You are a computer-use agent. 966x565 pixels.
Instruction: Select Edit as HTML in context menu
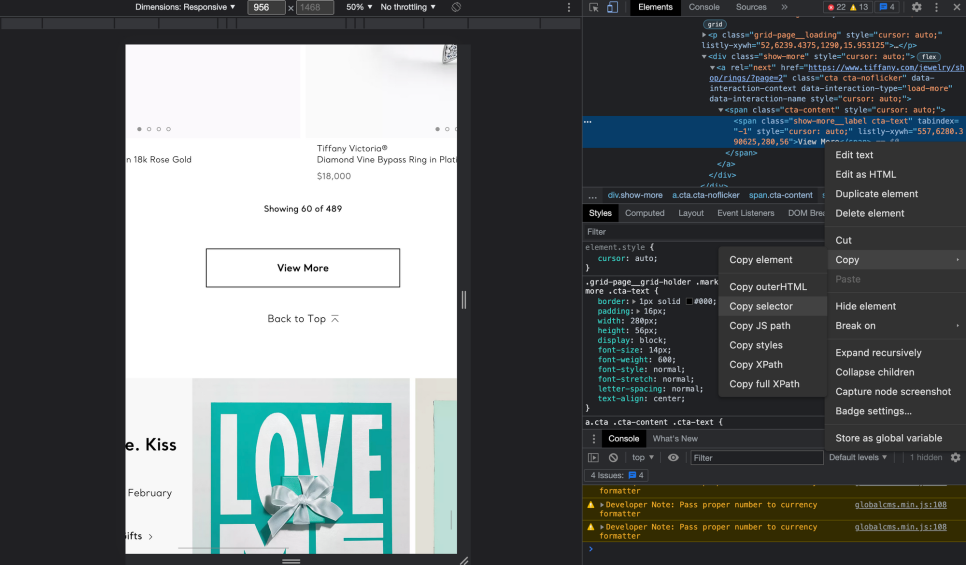866,175
